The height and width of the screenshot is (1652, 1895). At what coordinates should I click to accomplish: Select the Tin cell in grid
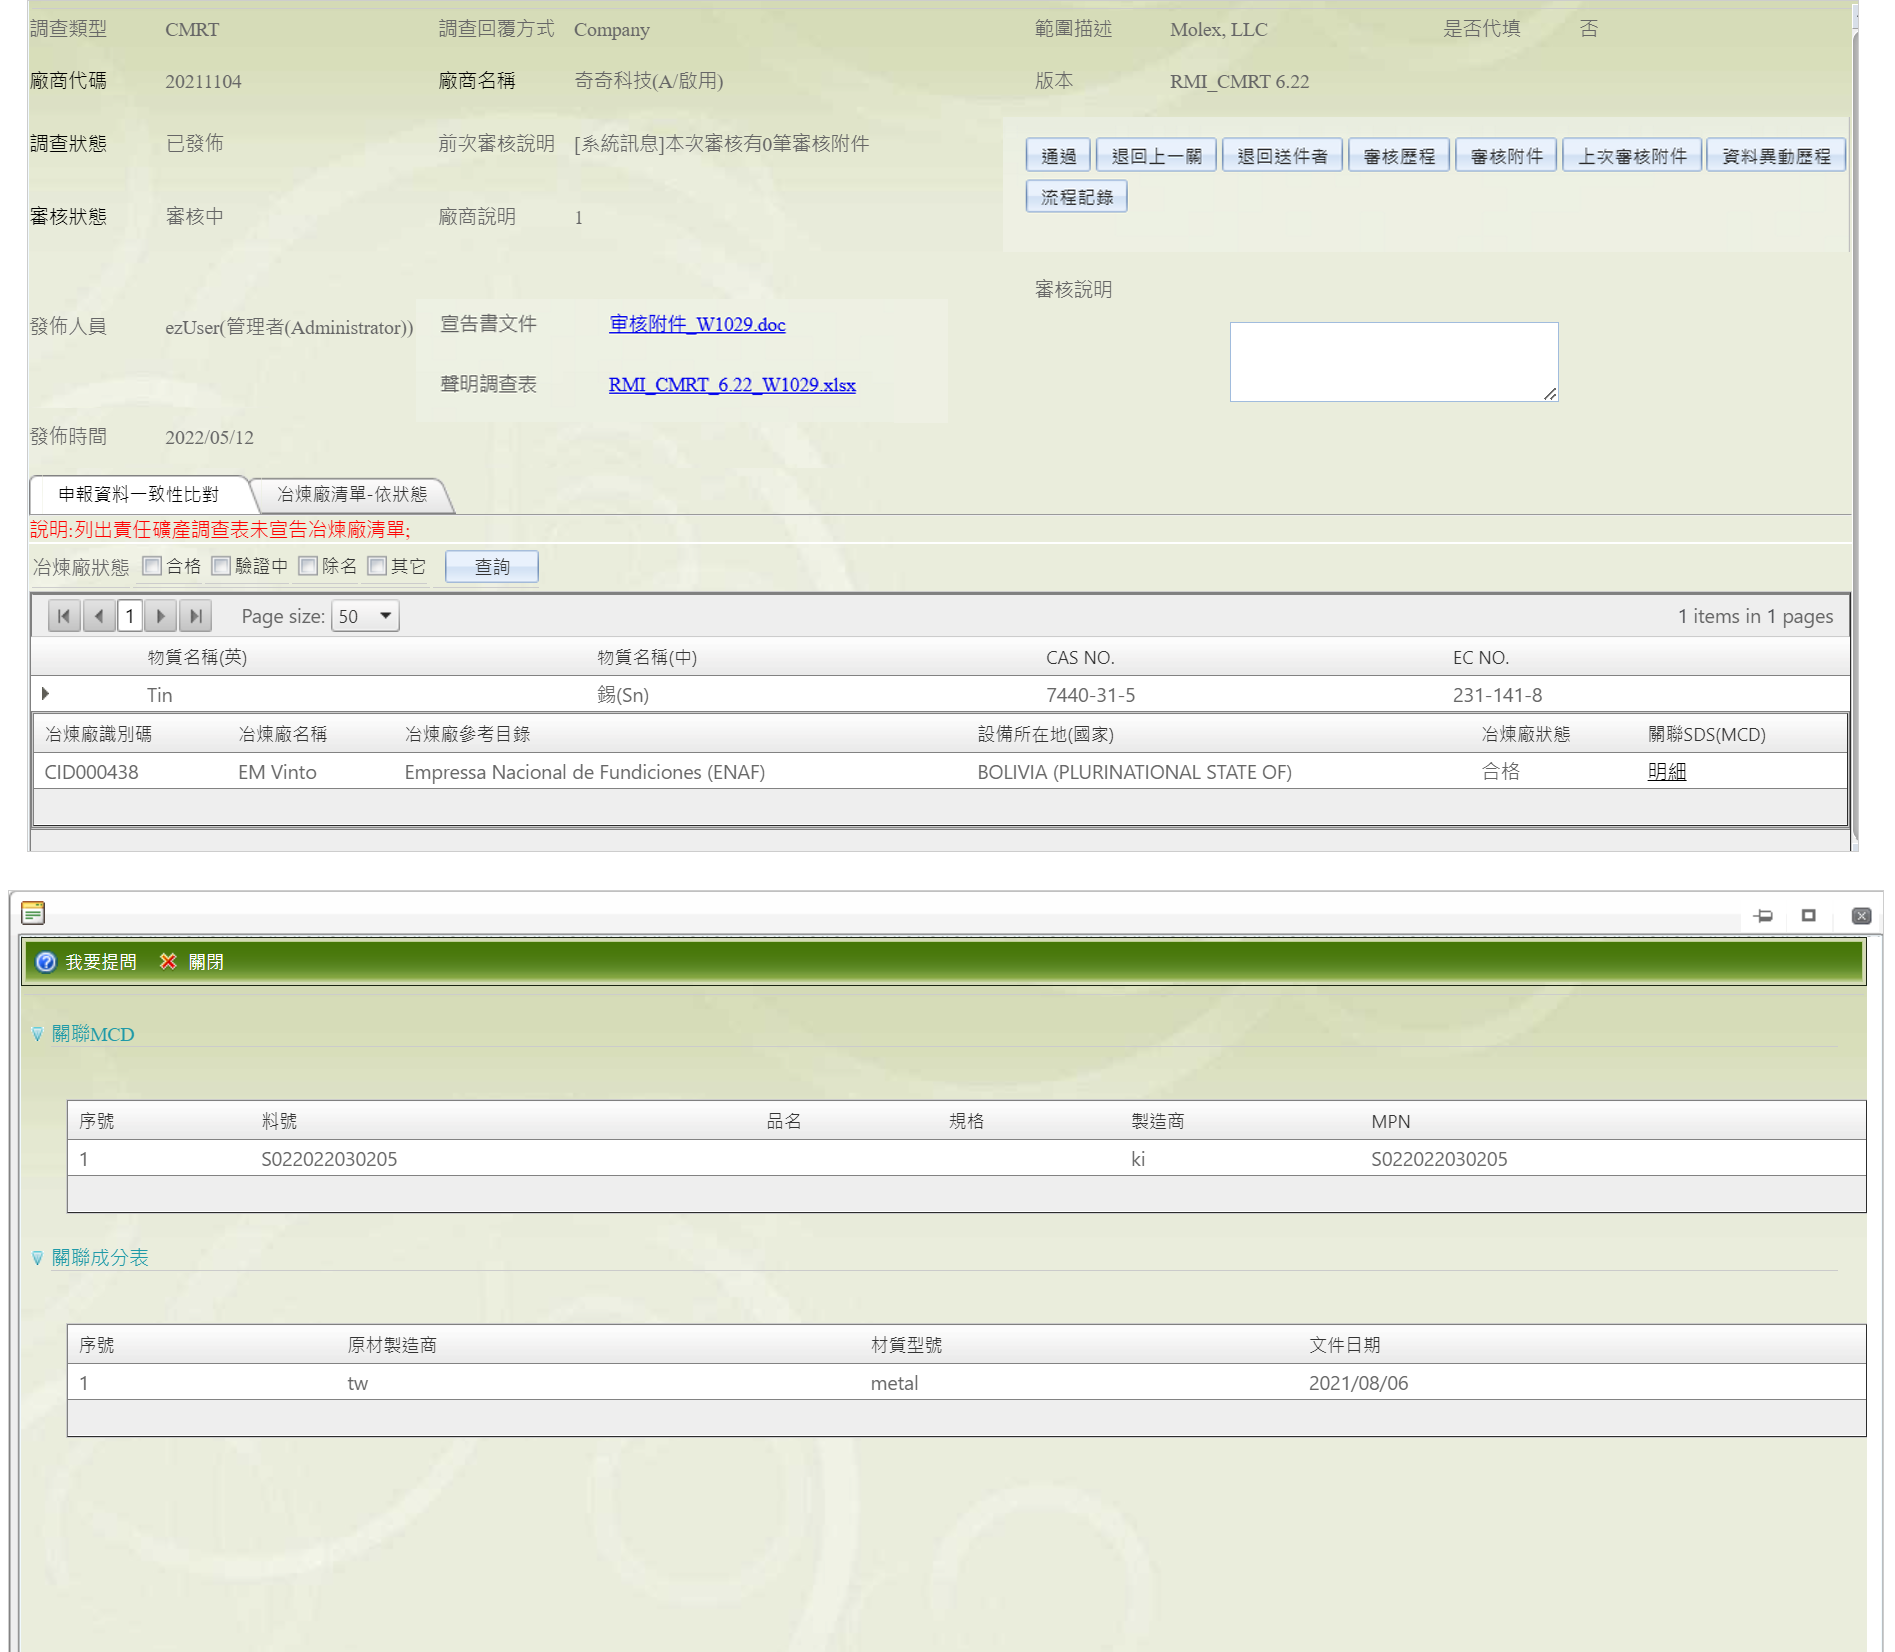(160, 695)
